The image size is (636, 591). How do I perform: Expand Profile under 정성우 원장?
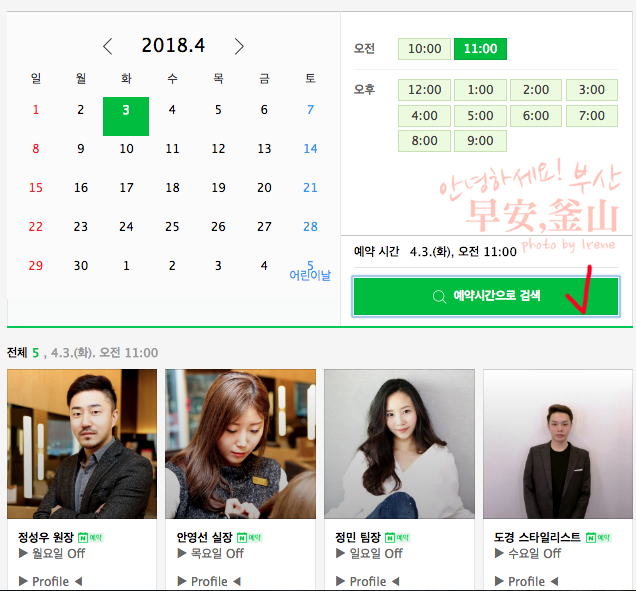(x=50, y=581)
